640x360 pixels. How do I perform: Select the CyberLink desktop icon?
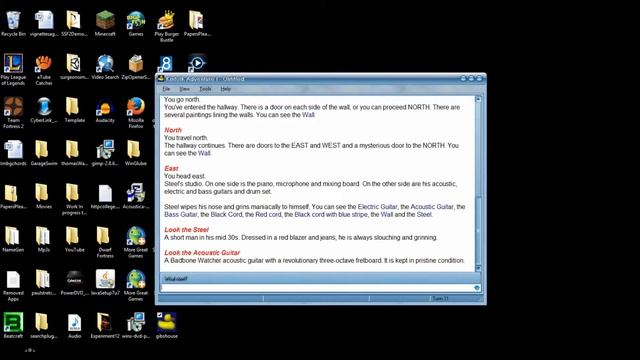pos(44,110)
